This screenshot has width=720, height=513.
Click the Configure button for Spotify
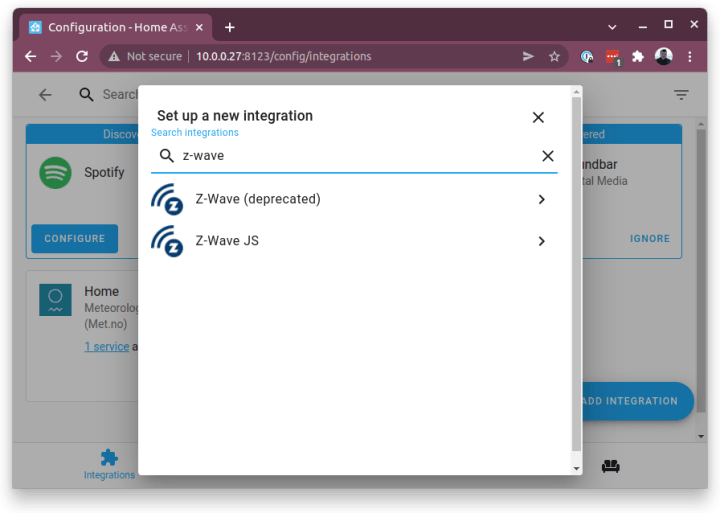74,238
